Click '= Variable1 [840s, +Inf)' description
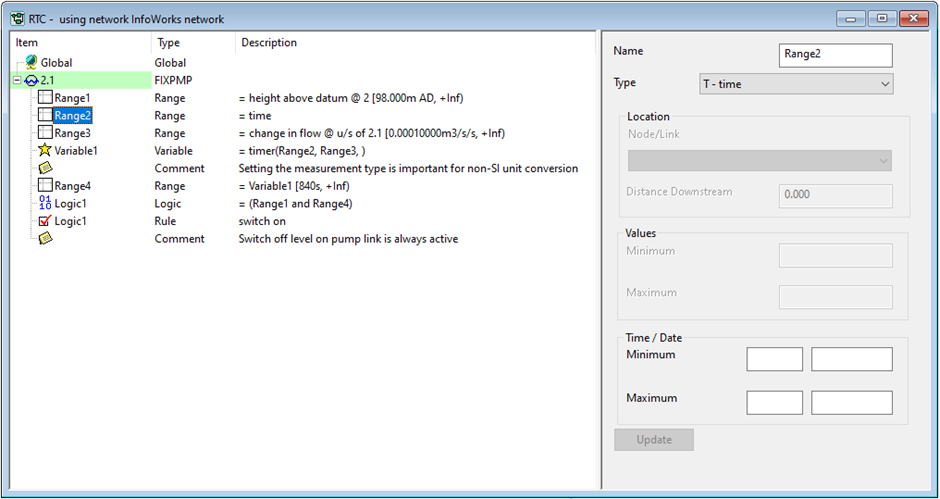Image resolution: width=940 pixels, height=499 pixels. (x=294, y=186)
